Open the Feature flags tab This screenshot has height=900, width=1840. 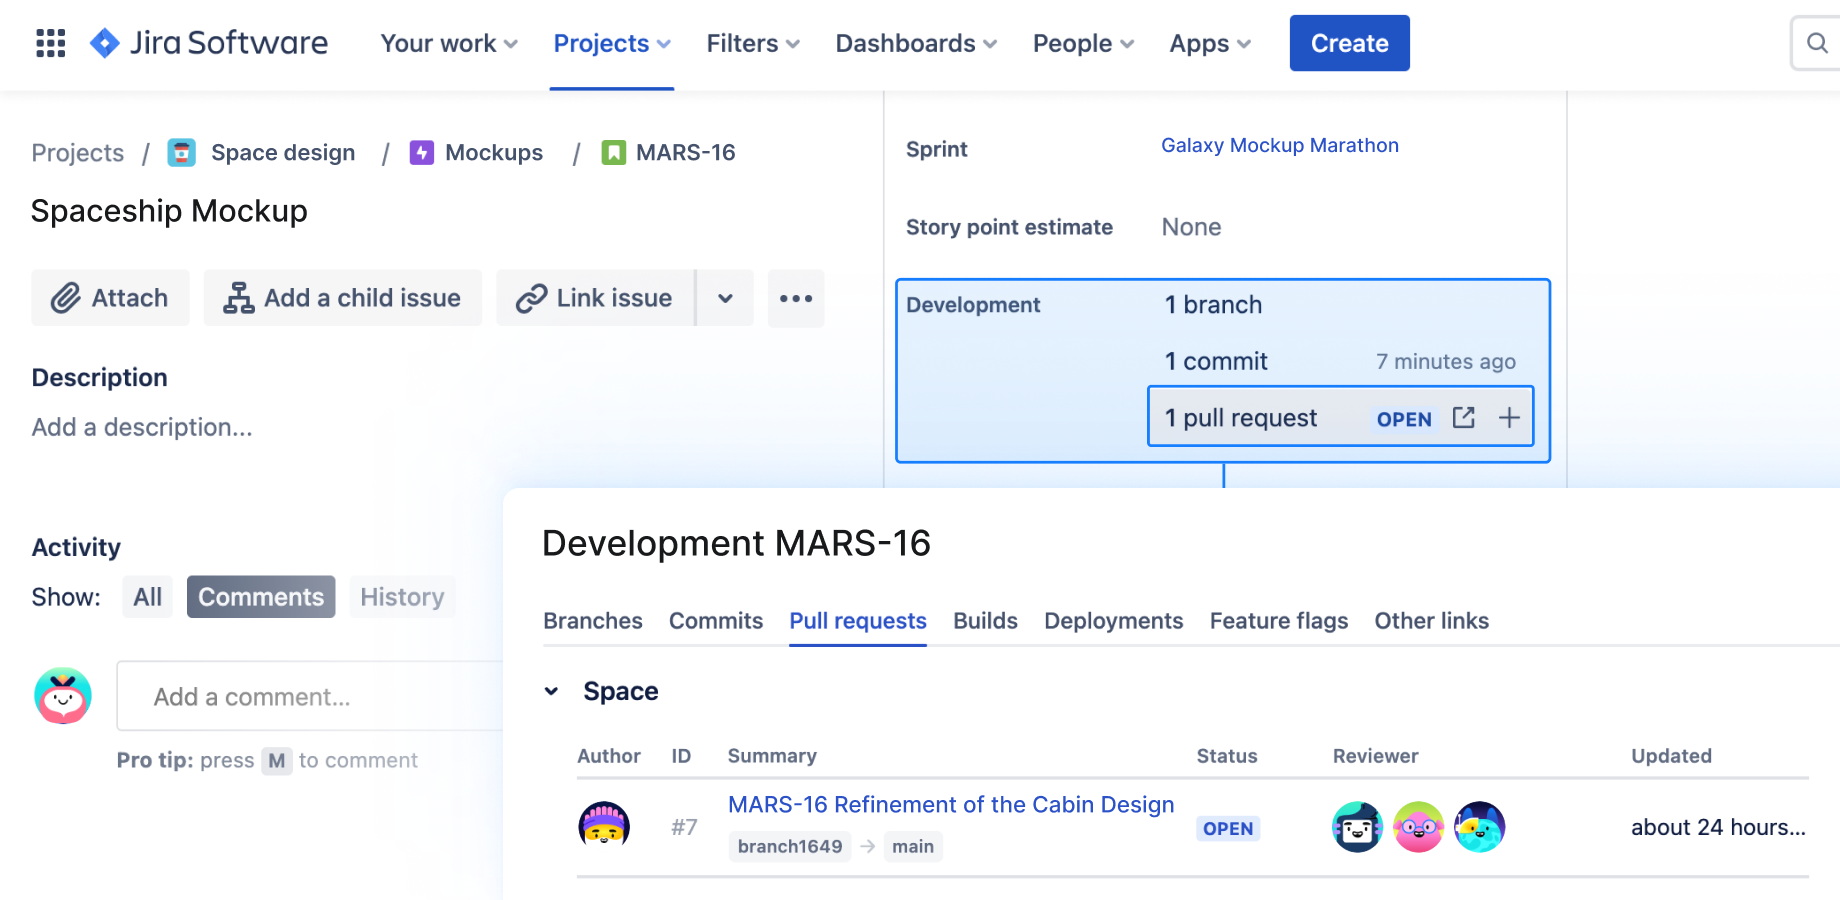[1279, 621]
